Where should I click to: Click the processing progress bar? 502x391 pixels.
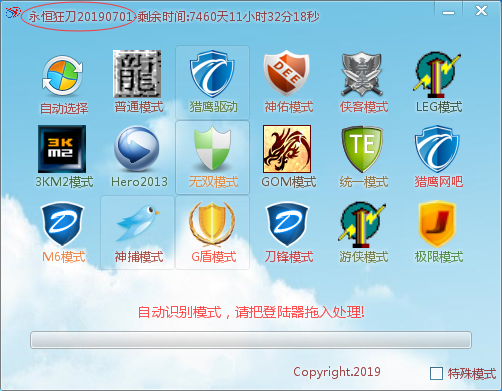coord(251,340)
